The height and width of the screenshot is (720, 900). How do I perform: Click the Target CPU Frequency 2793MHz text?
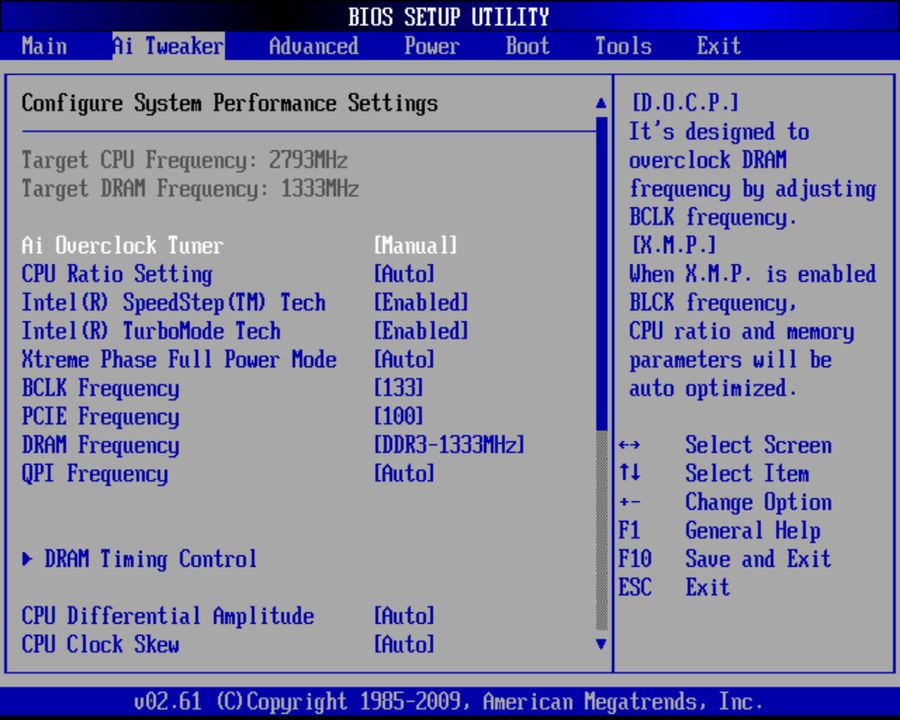click(x=185, y=160)
